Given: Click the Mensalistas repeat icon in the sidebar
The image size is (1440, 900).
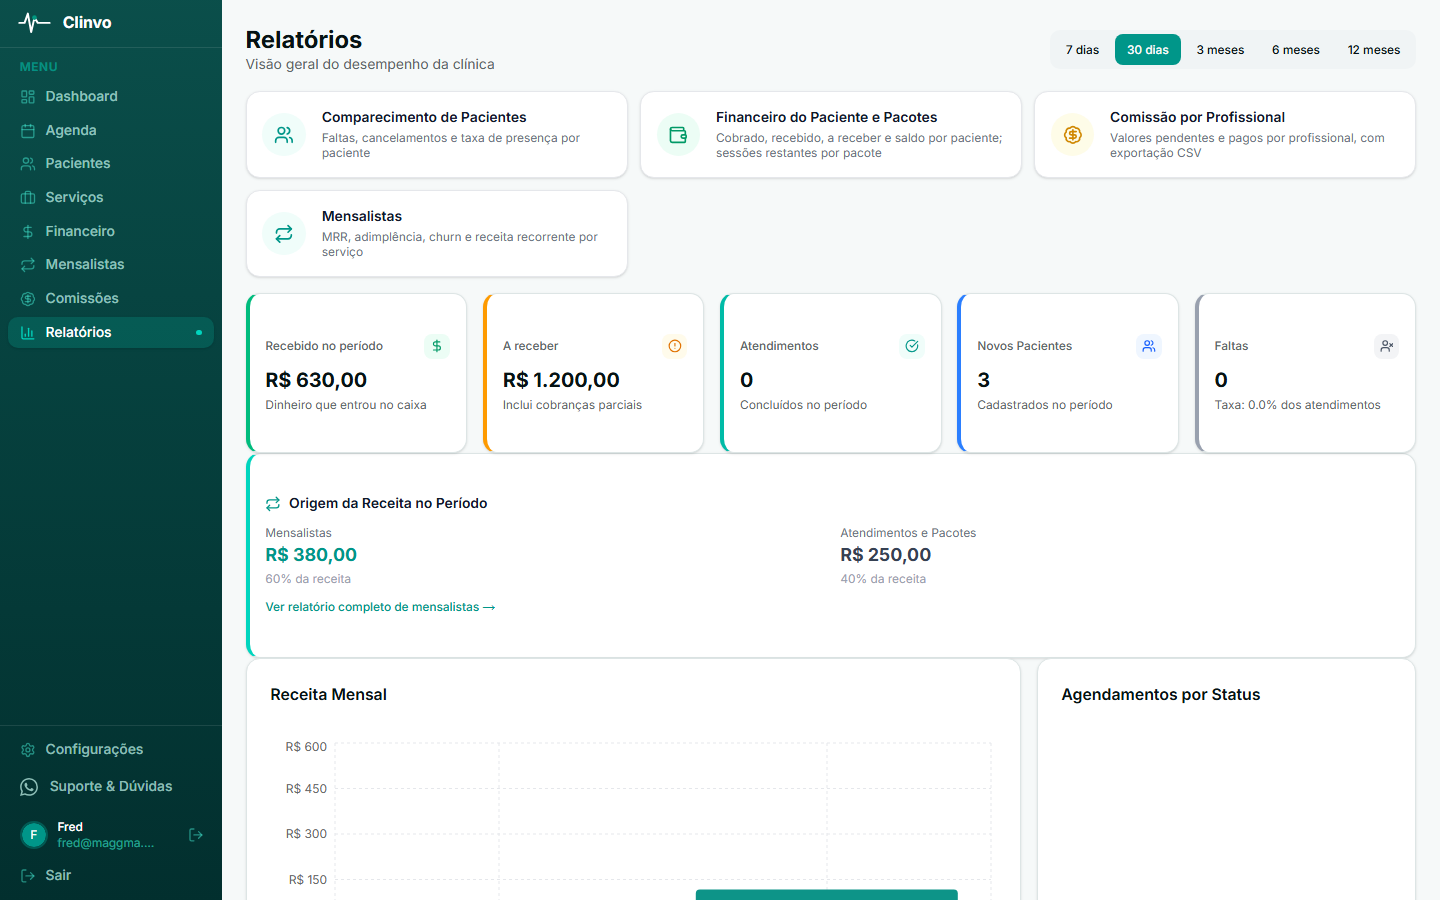Looking at the screenshot, I should 28,265.
